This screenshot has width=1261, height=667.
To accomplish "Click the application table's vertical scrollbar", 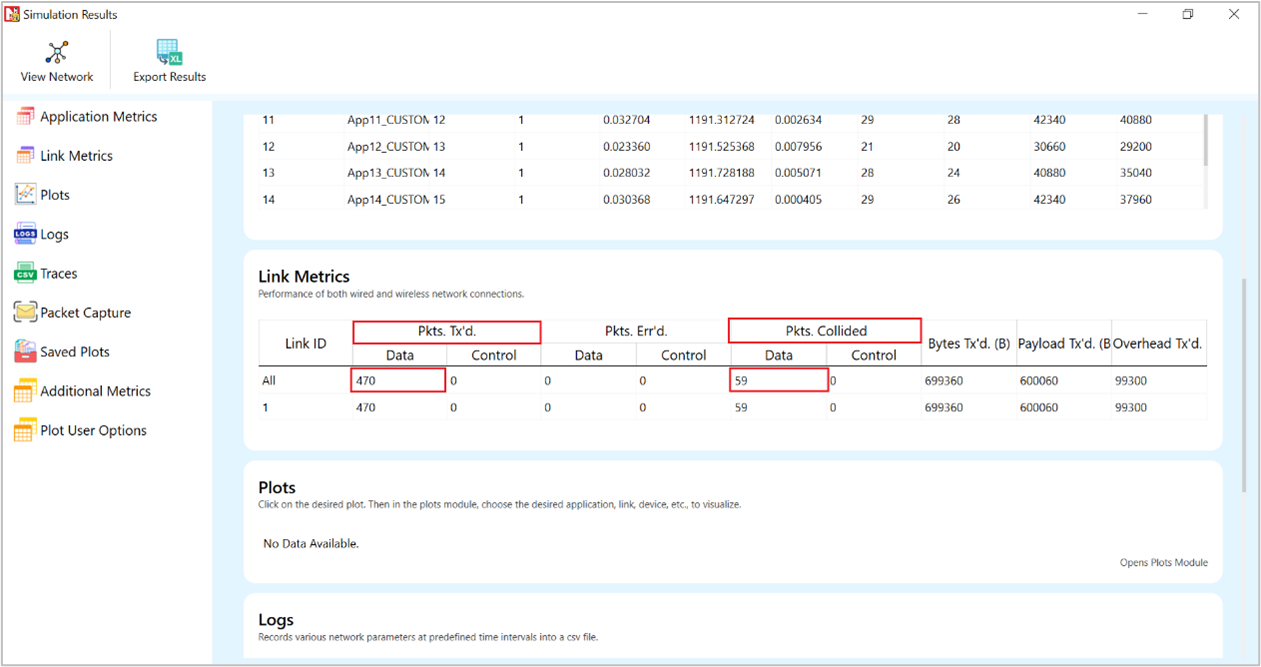I will (x=1206, y=140).
